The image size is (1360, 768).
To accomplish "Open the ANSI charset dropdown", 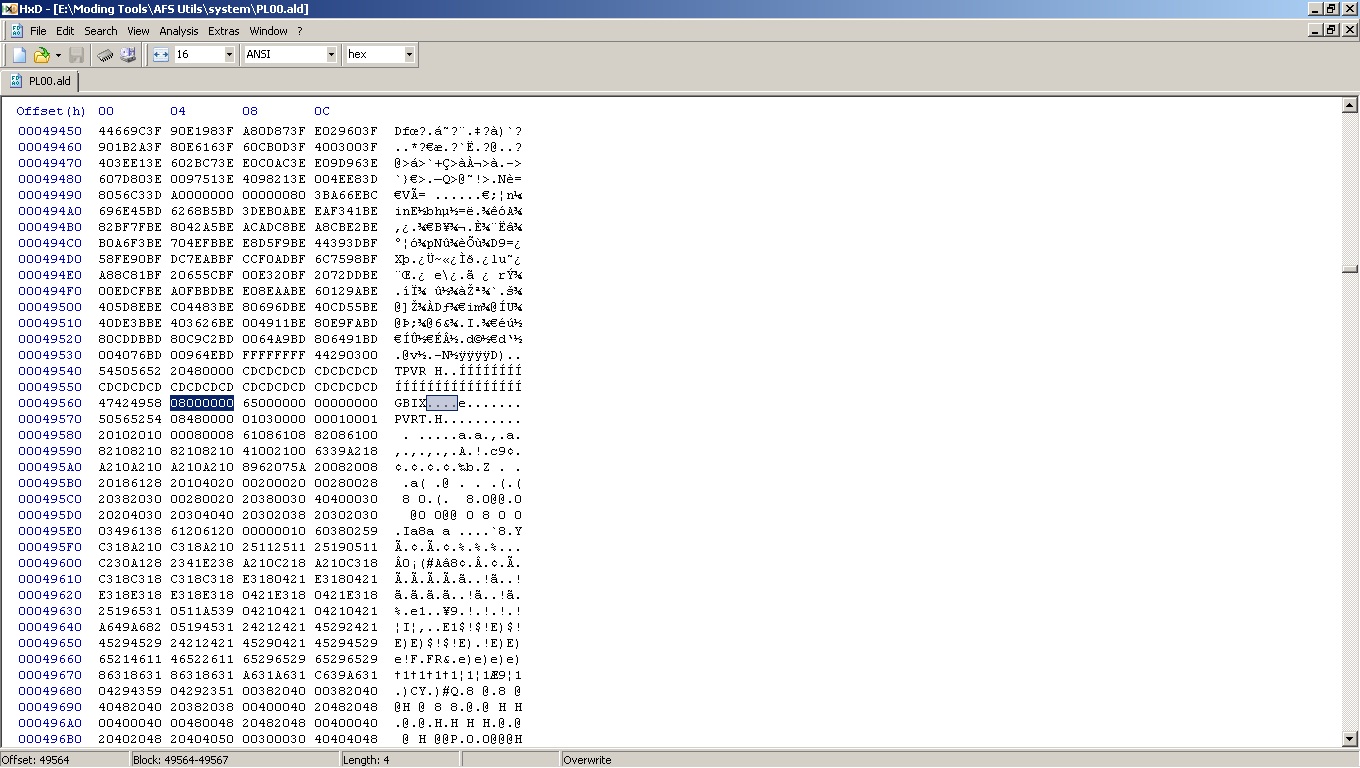I will pyautogui.click(x=331, y=55).
